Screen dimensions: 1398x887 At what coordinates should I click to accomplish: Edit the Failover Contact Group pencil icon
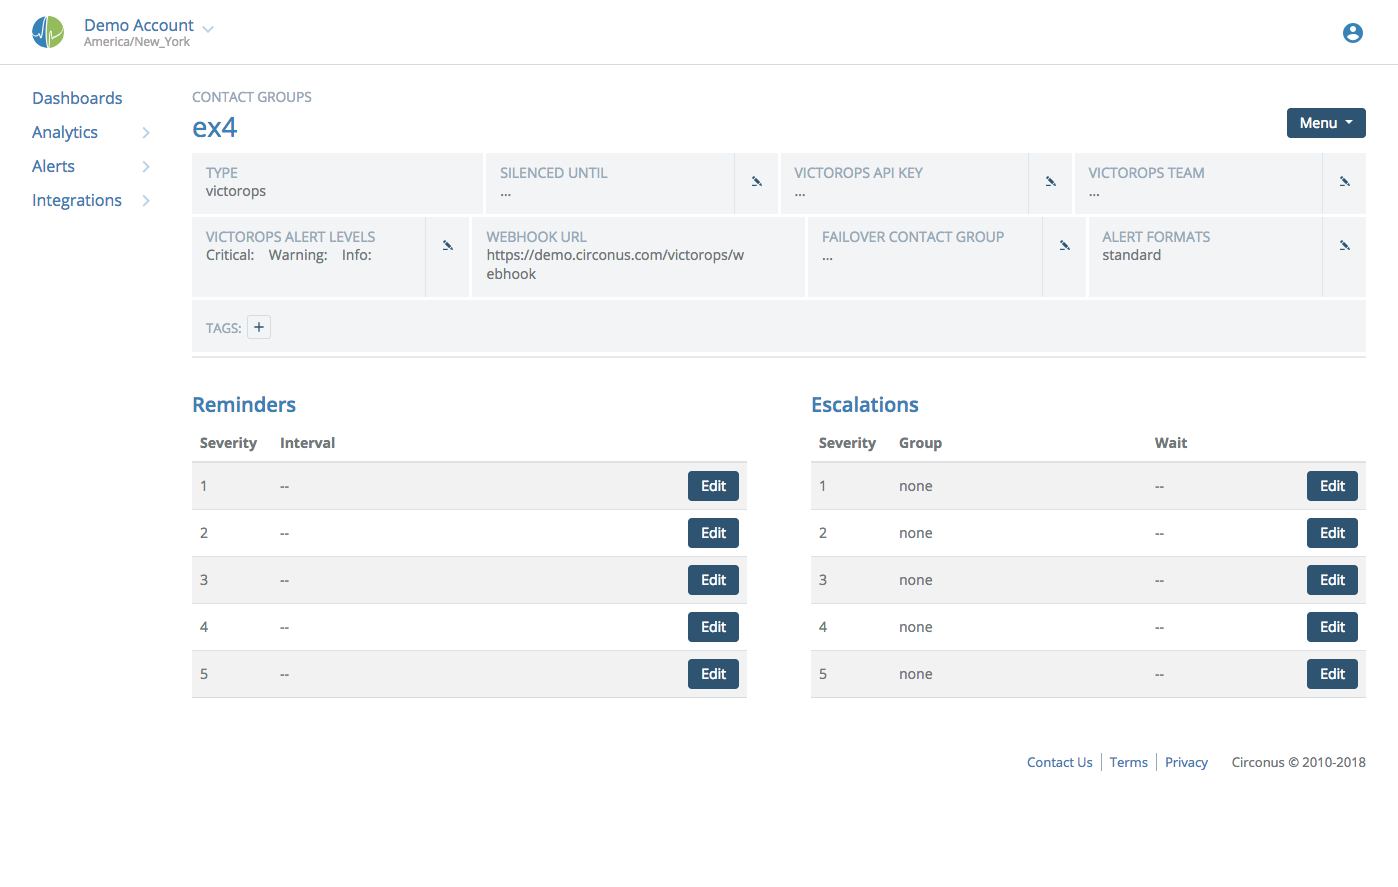pyautogui.click(x=1065, y=246)
